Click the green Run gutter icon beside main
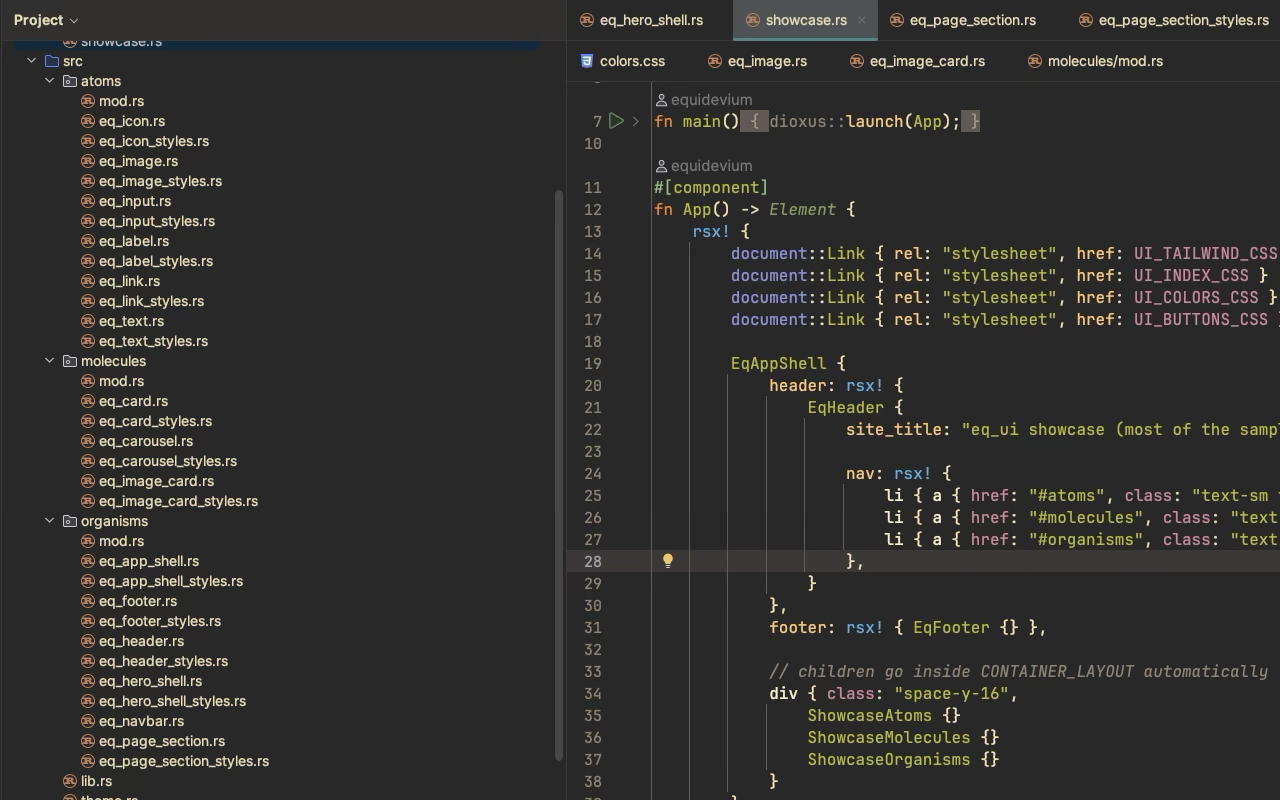Screen dimensions: 1280x800 tap(616, 121)
